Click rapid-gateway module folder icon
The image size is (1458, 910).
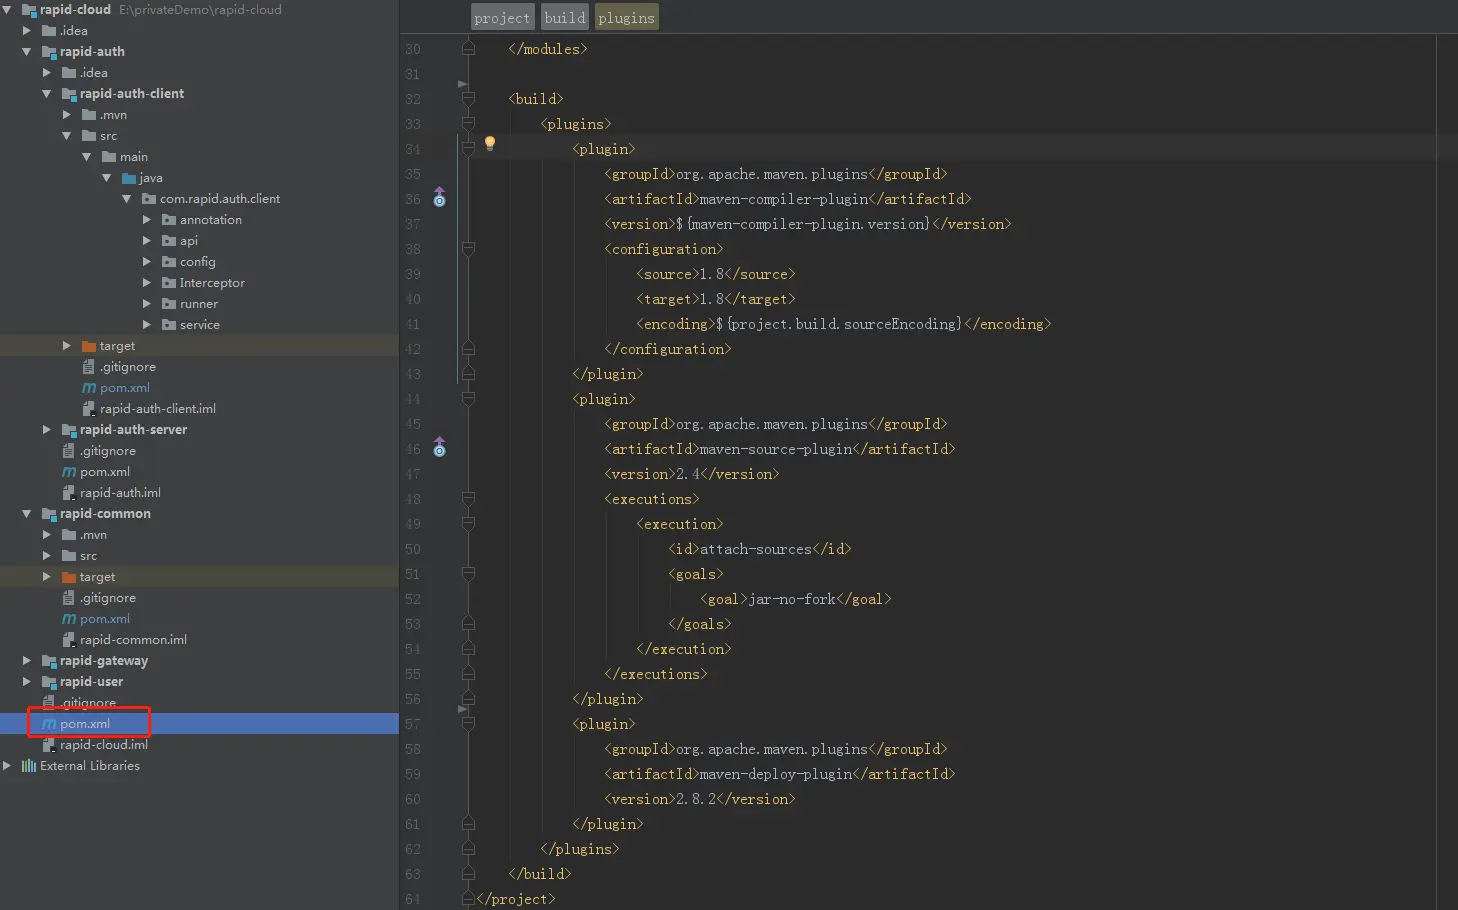pyautogui.click(x=49, y=661)
